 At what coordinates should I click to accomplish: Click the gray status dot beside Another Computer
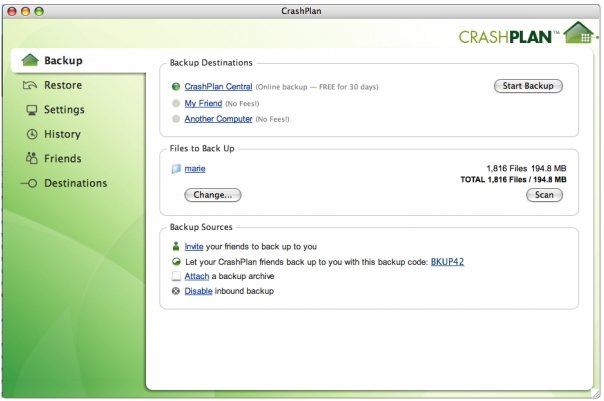[176, 119]
